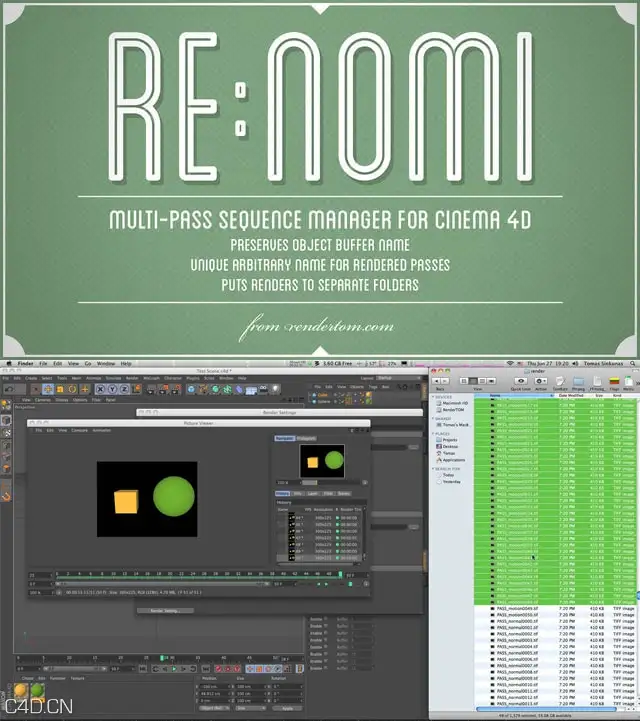The image size is (640, 721).
Task: Switch to Histogram tab in Picture Viewer
Action: [x=306, y=438]
